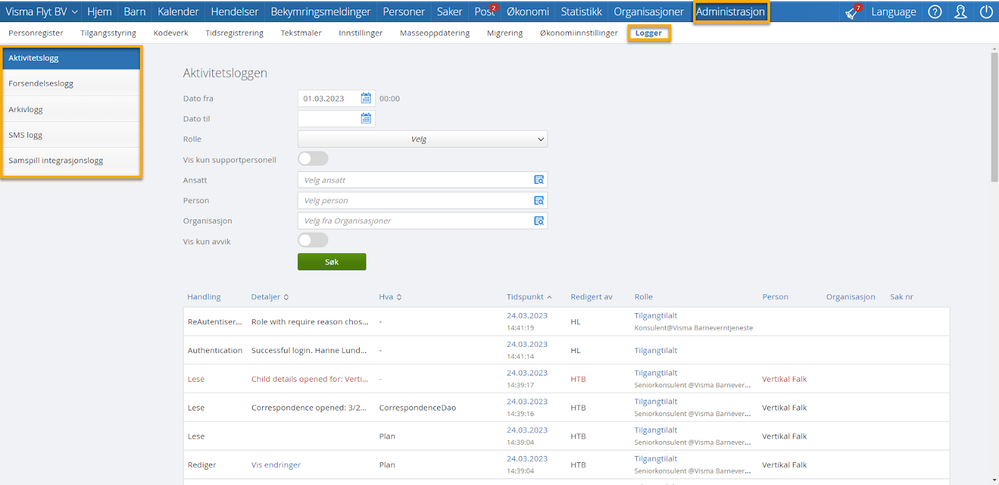Open calendar picker for Dato til
The image size is (999, 485).
tap(366, 118)
